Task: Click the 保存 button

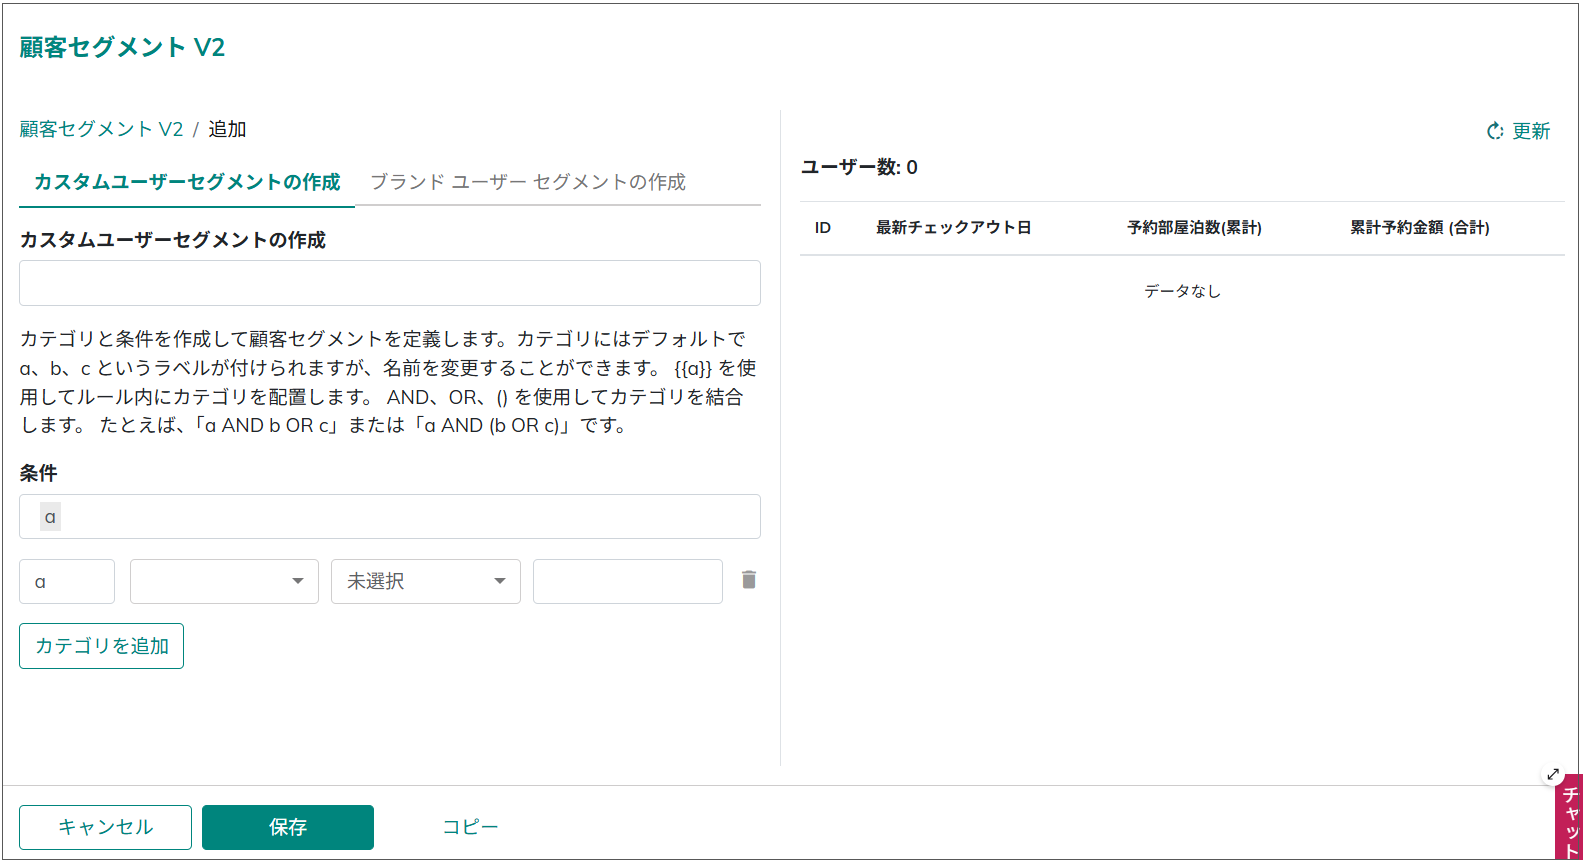Action: [x=288, y=827]
